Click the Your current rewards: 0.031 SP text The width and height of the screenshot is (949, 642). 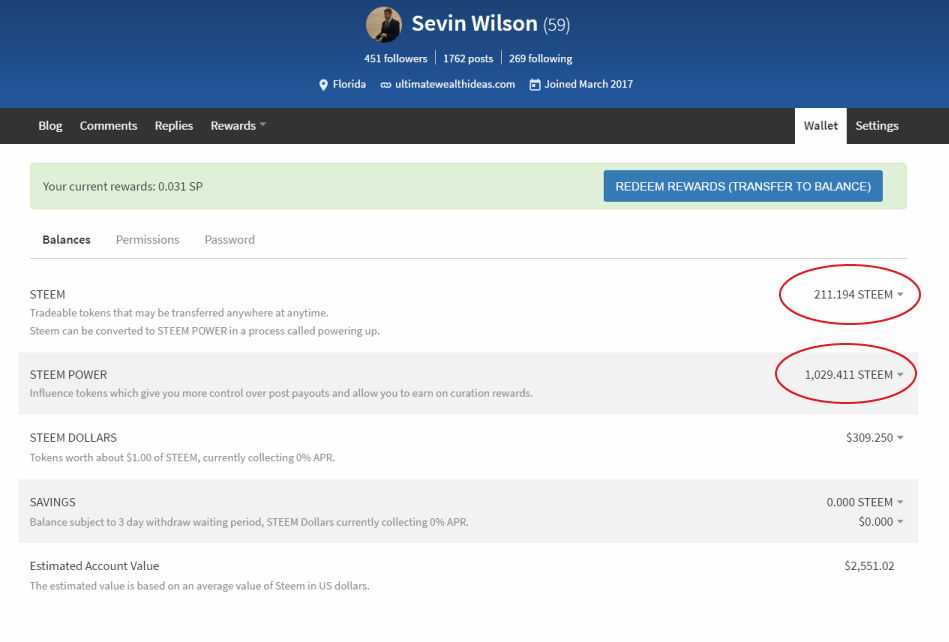click(123, 186)
